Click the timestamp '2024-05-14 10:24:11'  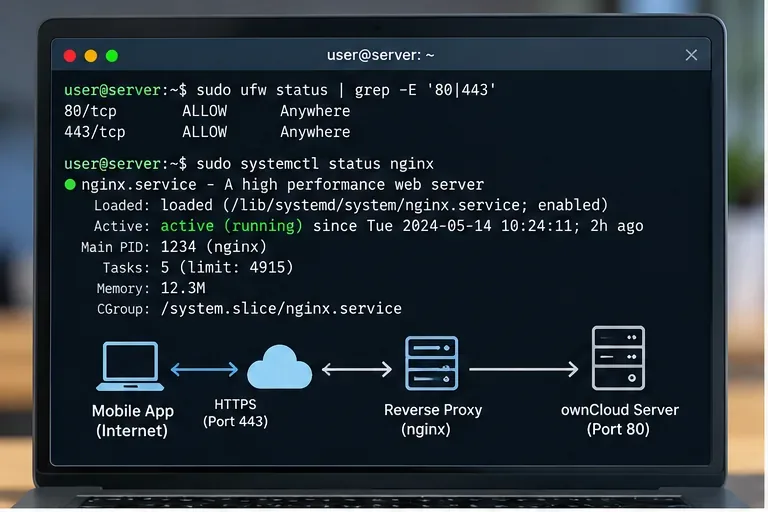click(487, 226)
